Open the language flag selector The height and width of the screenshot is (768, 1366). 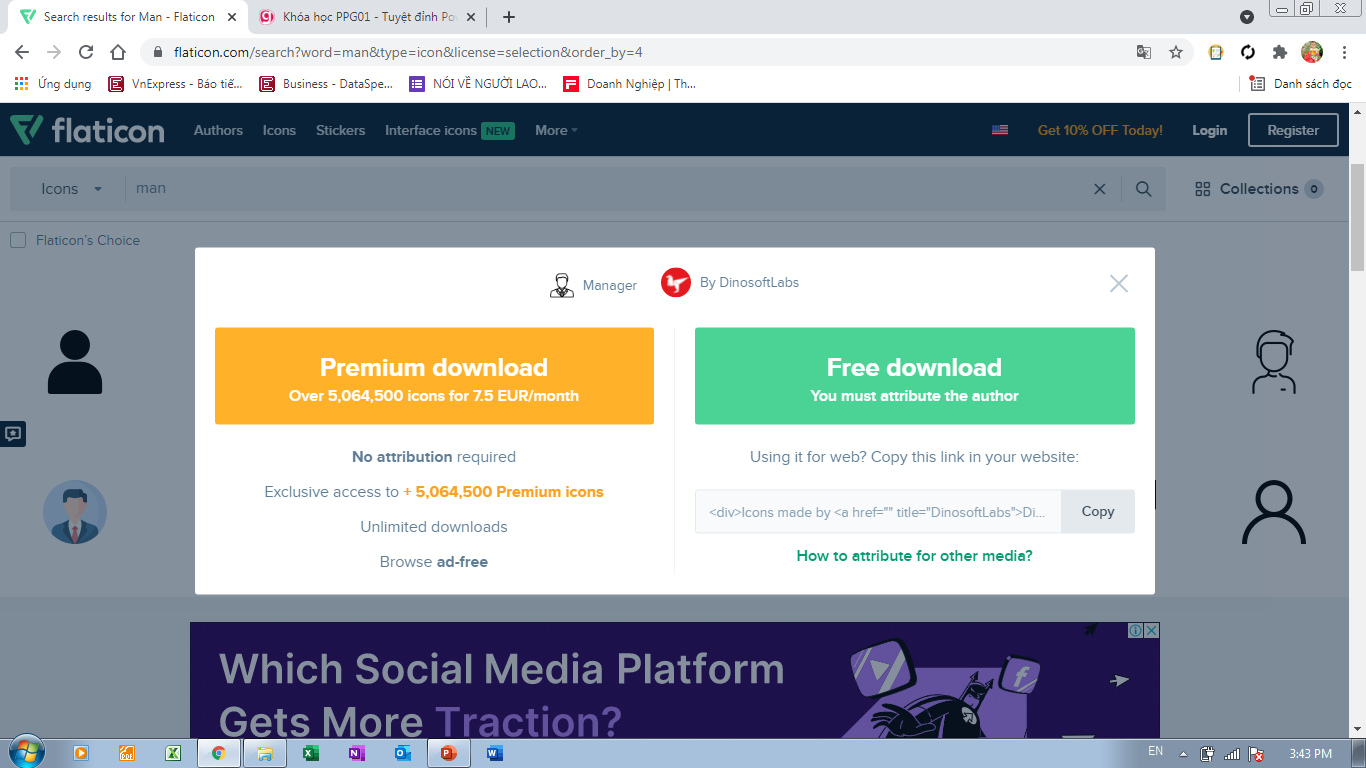(1000, 130)
